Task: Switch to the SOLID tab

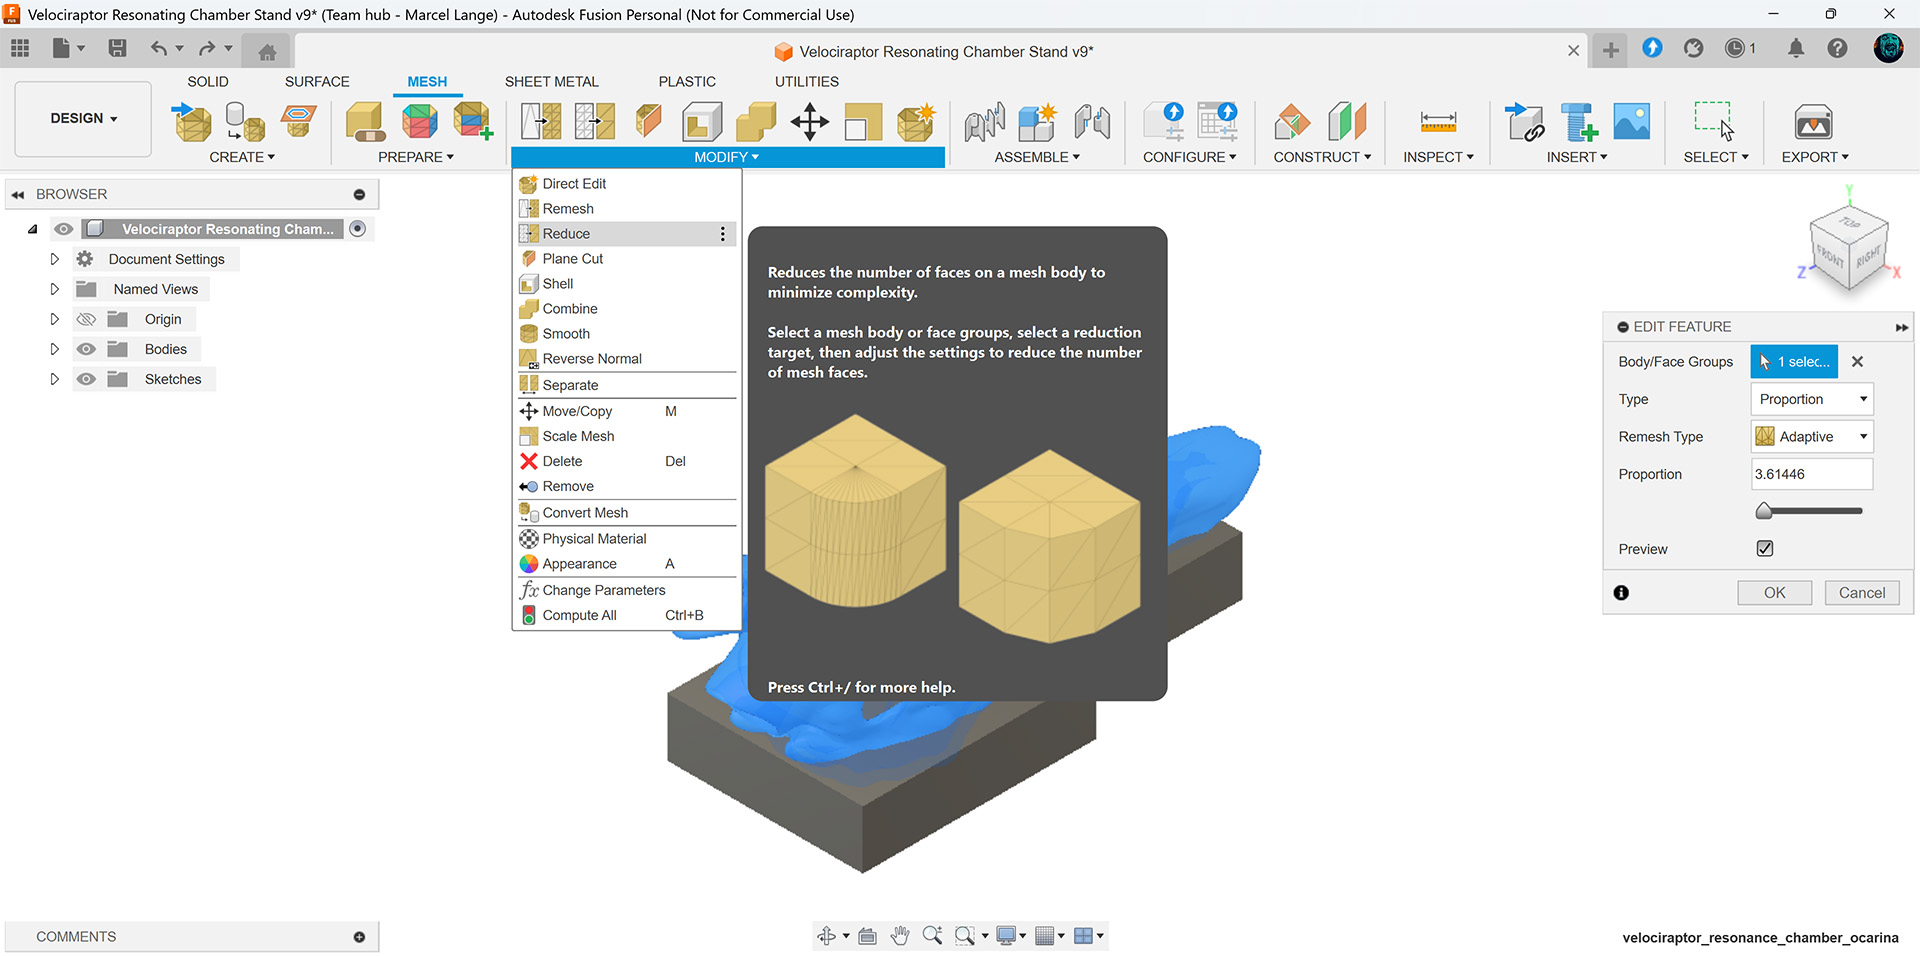Action: [208, 82]
